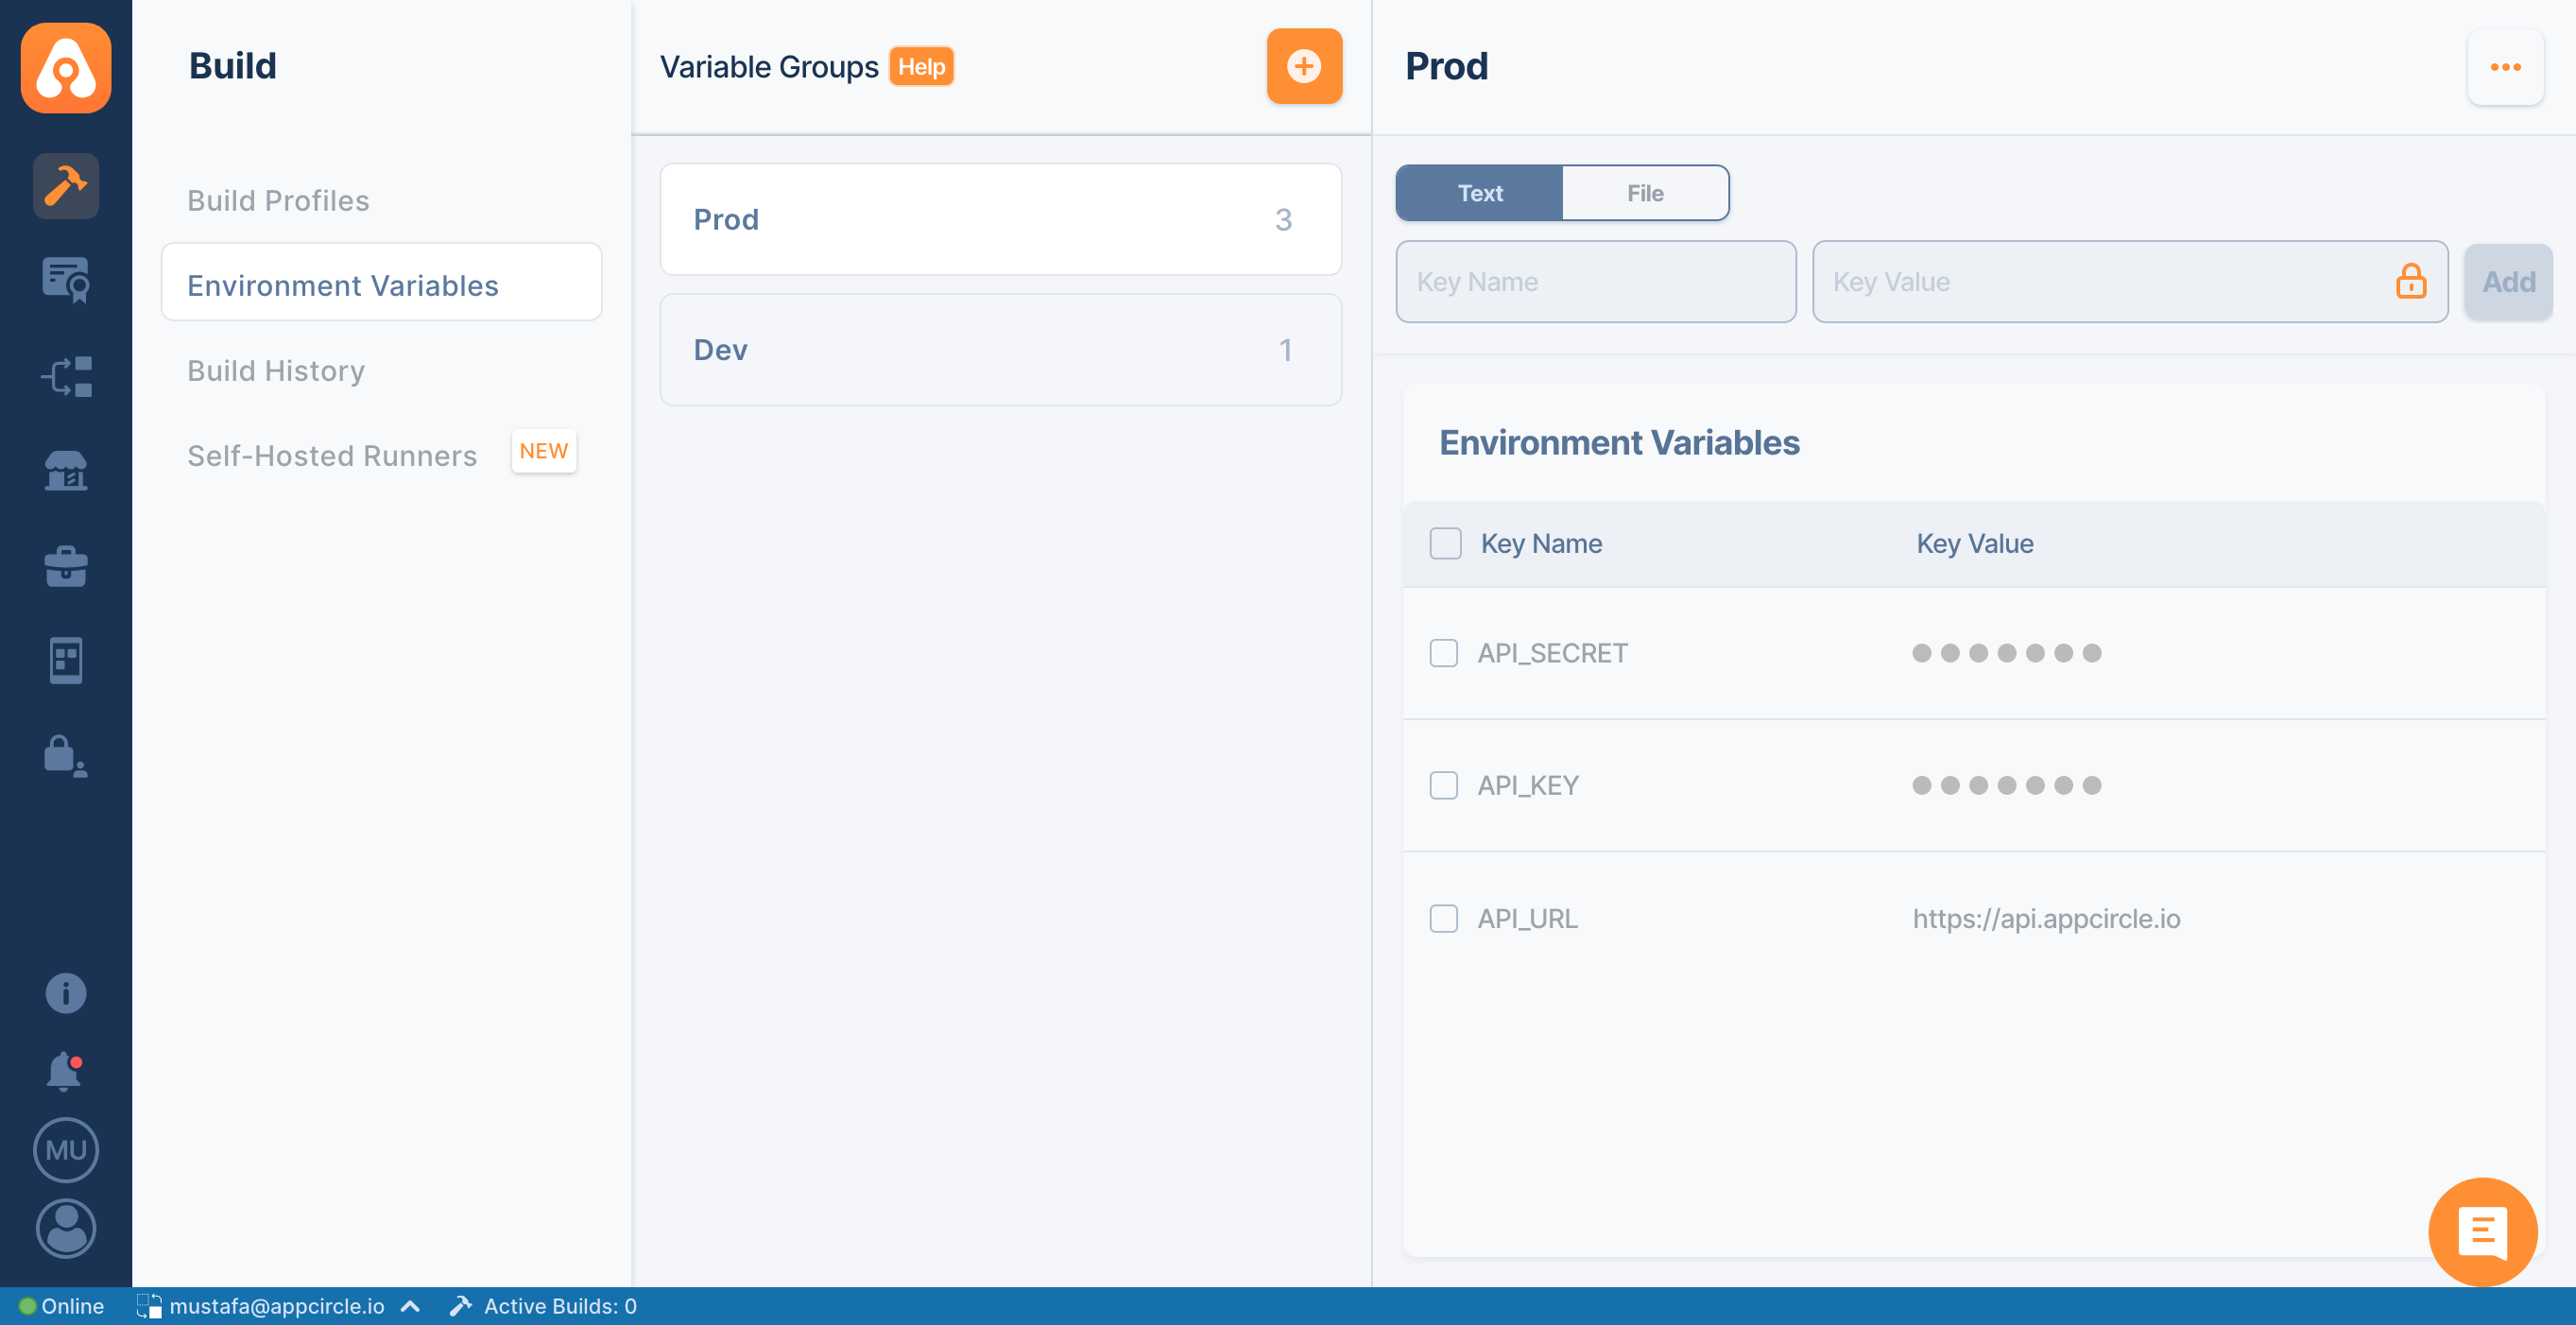The height and width of the screenshot is (1325, 2576).
Task: Expand the account chevron next to mustafa@appcircle.io
Action: pyautogui.click(x=410, y=1306)
